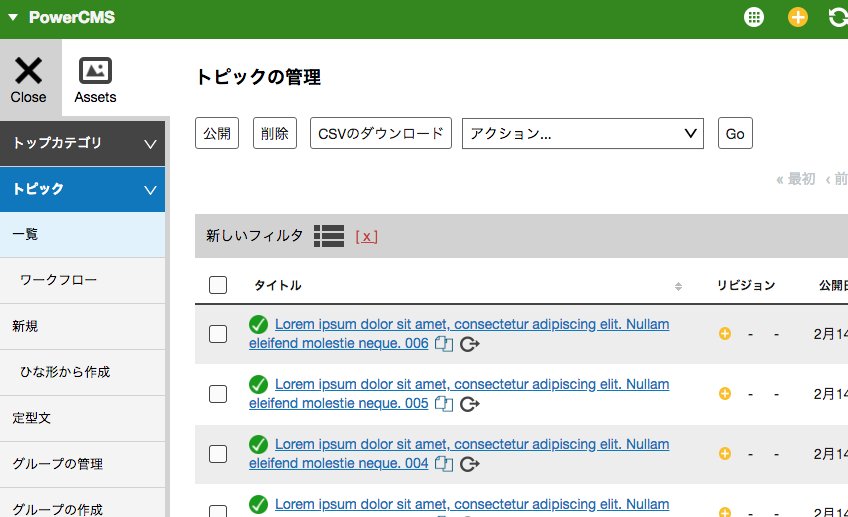Click the タイトル column header

pyautogui.click(x=278, y=286)
